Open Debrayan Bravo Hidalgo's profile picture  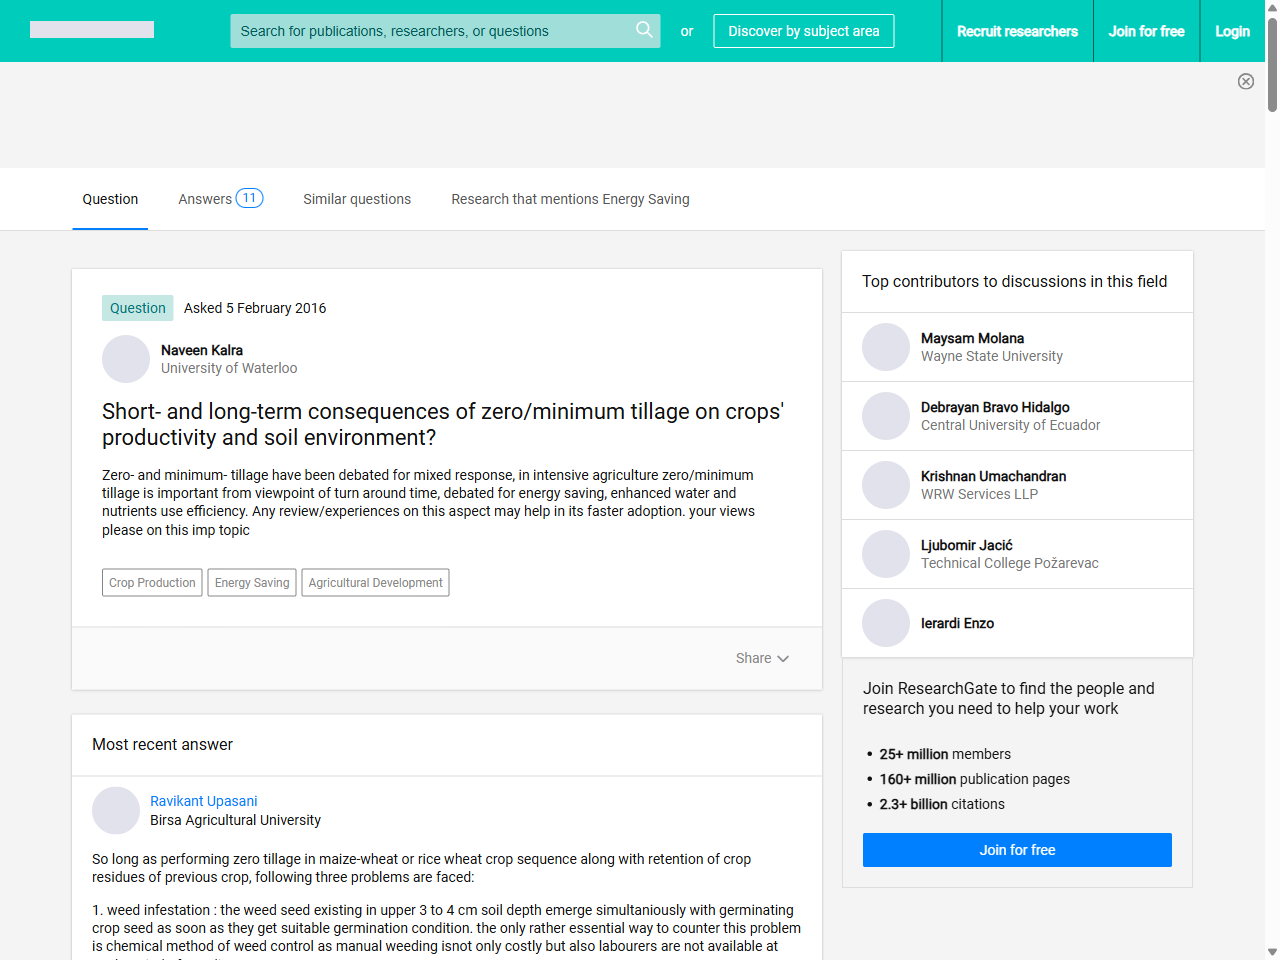[x=886, y=416]
